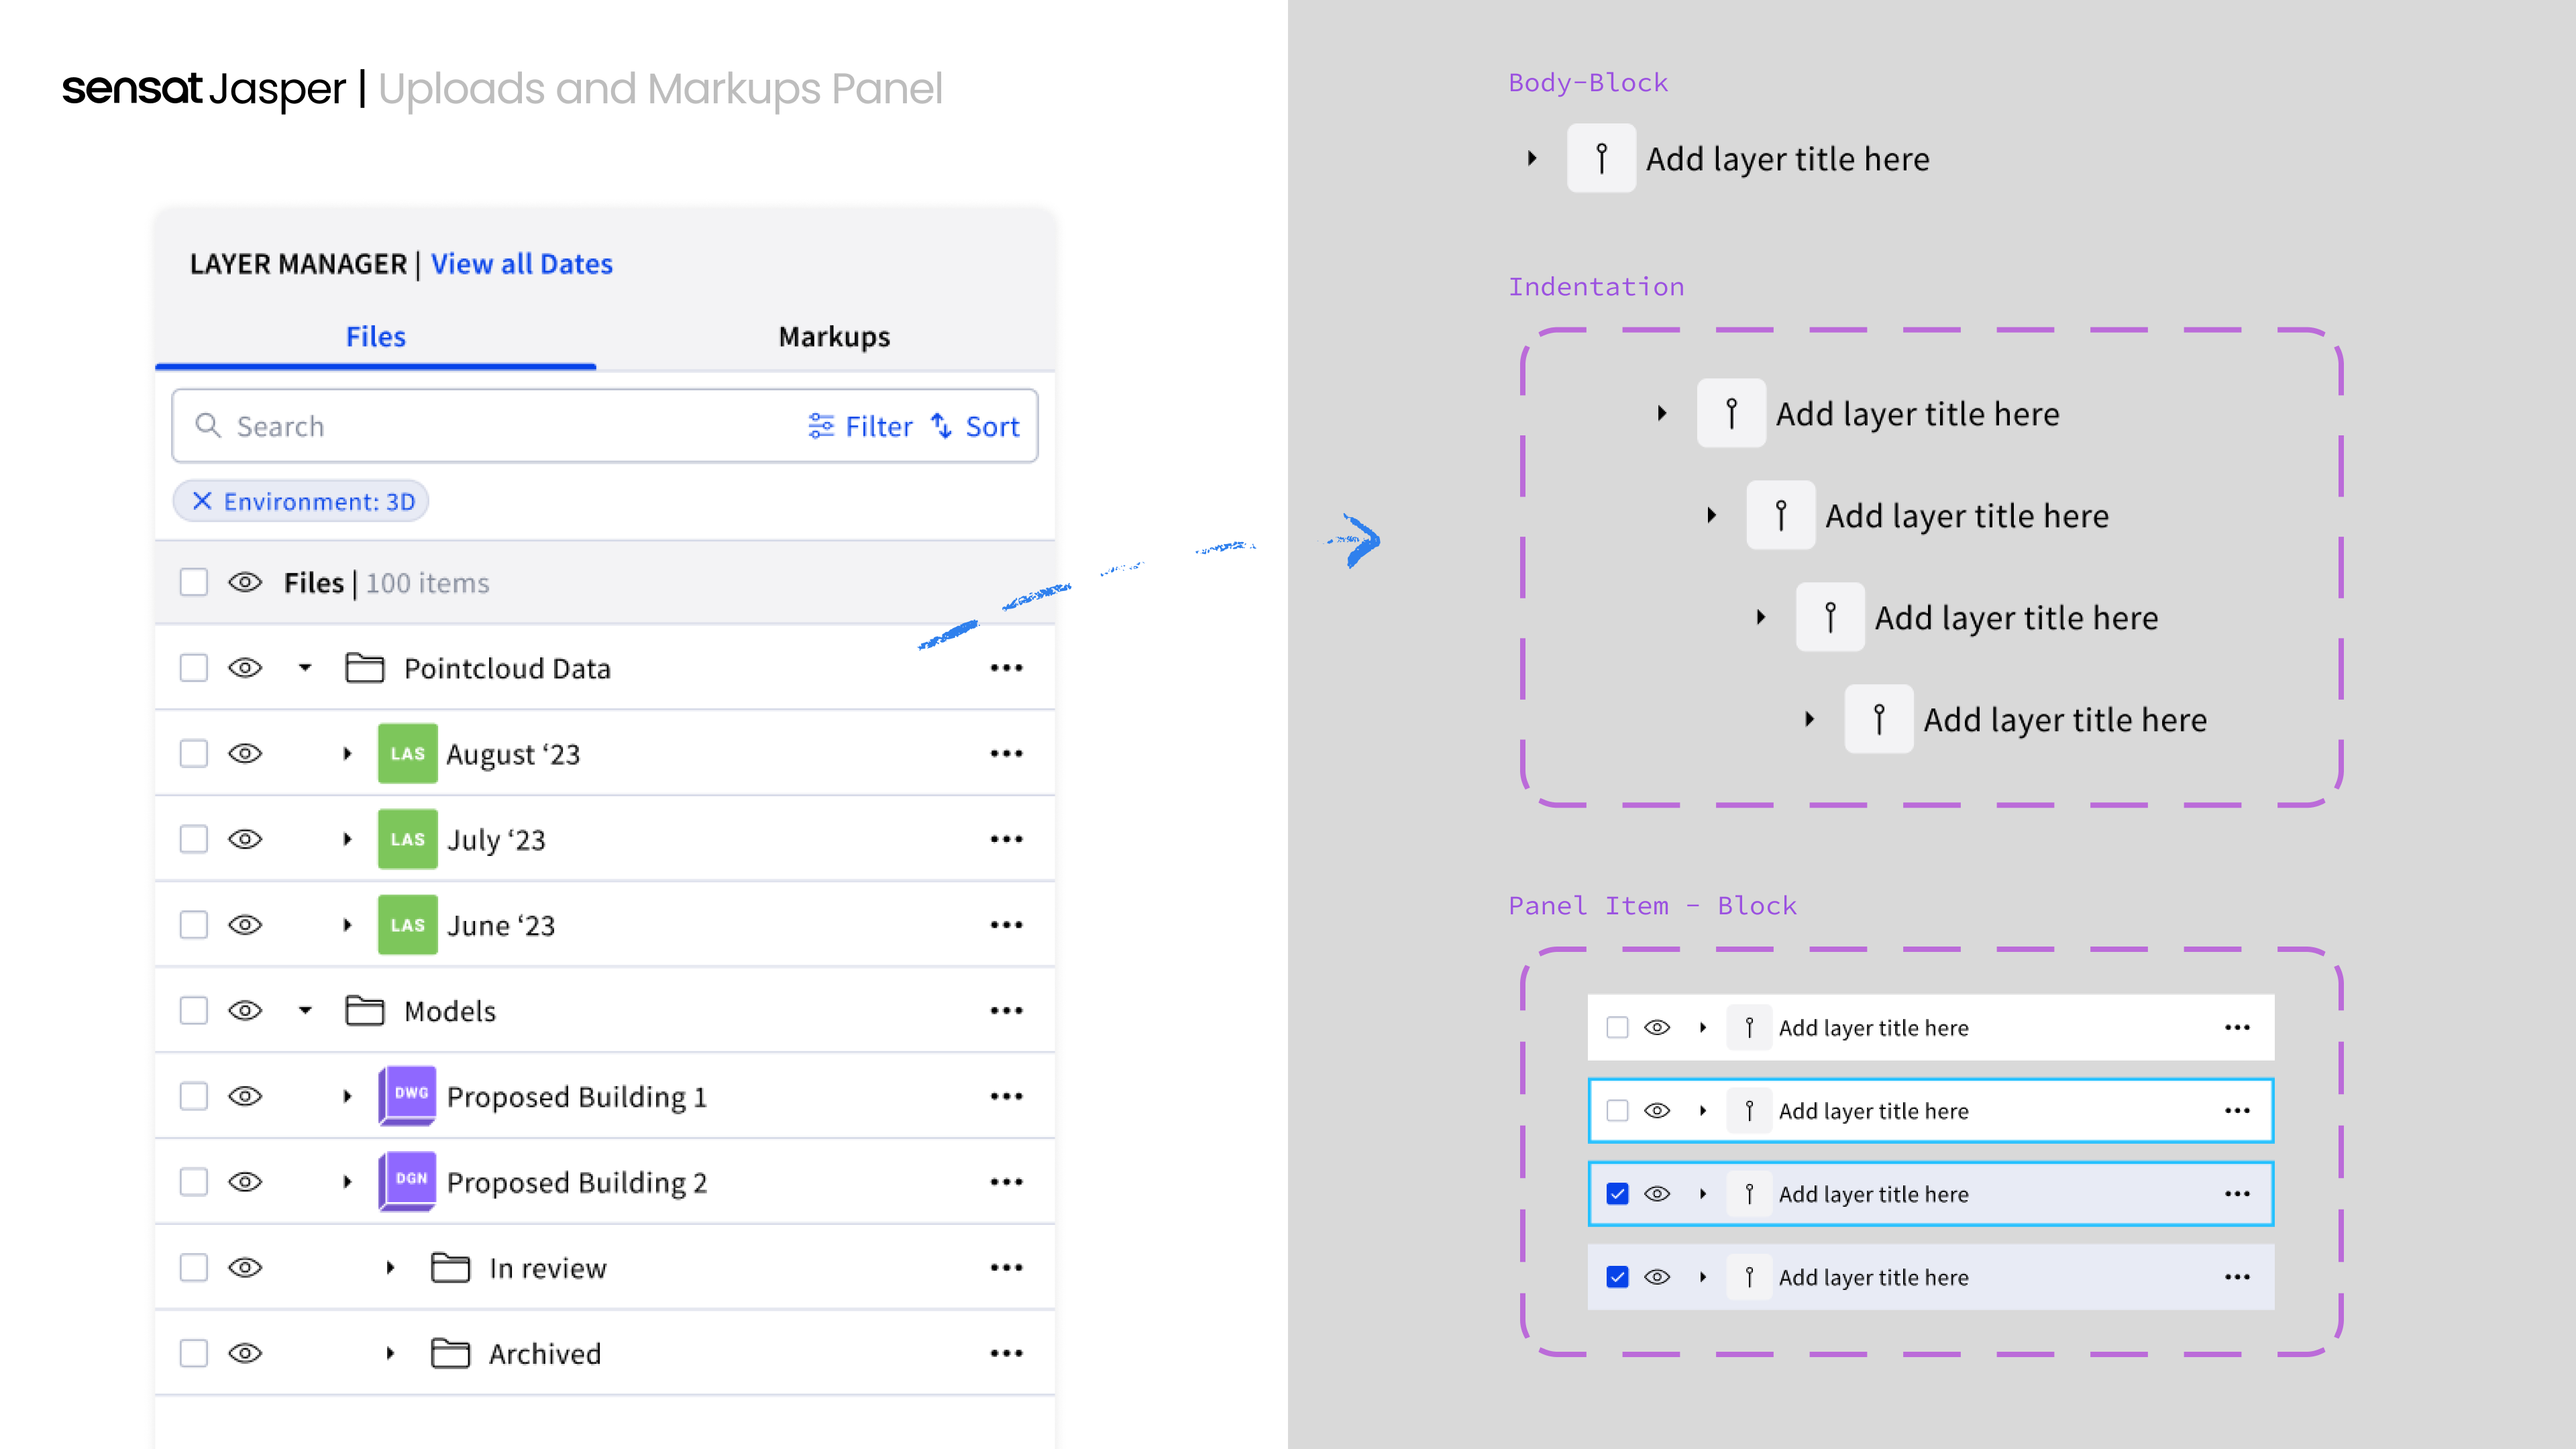Expand the Body-Block example layer arrow

(x=1532, y=158)
